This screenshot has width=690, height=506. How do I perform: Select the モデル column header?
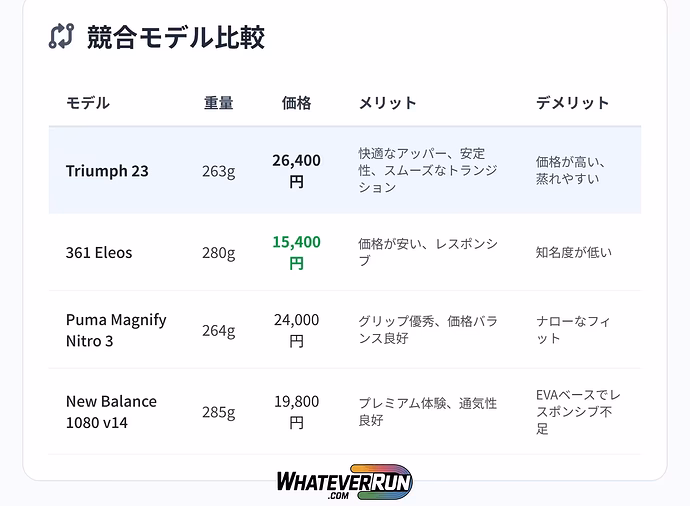click(88, 103)
